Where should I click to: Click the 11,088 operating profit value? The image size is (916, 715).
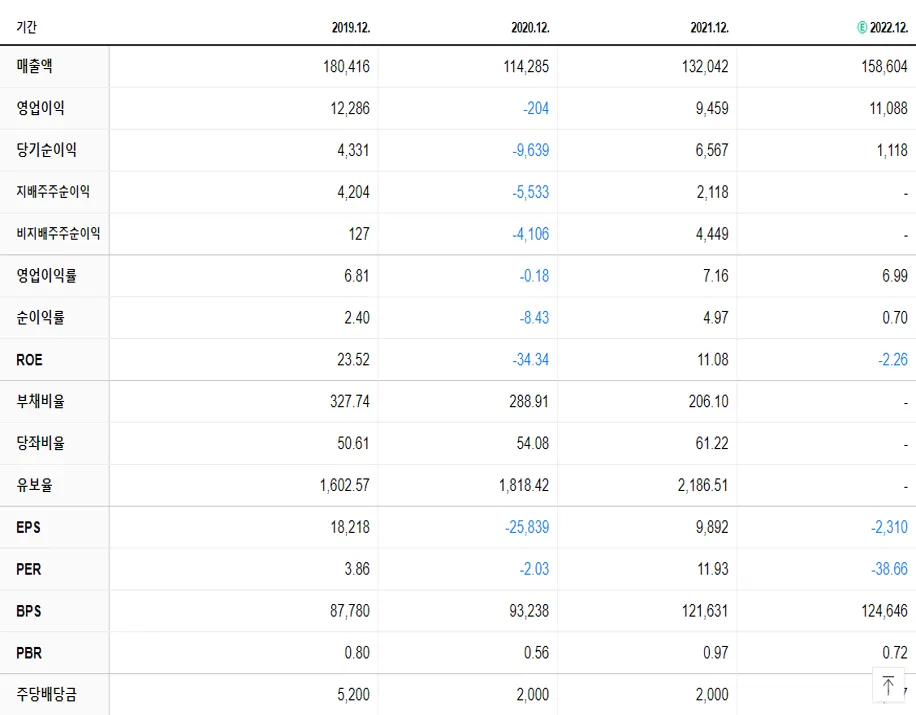pyautogui.click(x=889, y=109)
